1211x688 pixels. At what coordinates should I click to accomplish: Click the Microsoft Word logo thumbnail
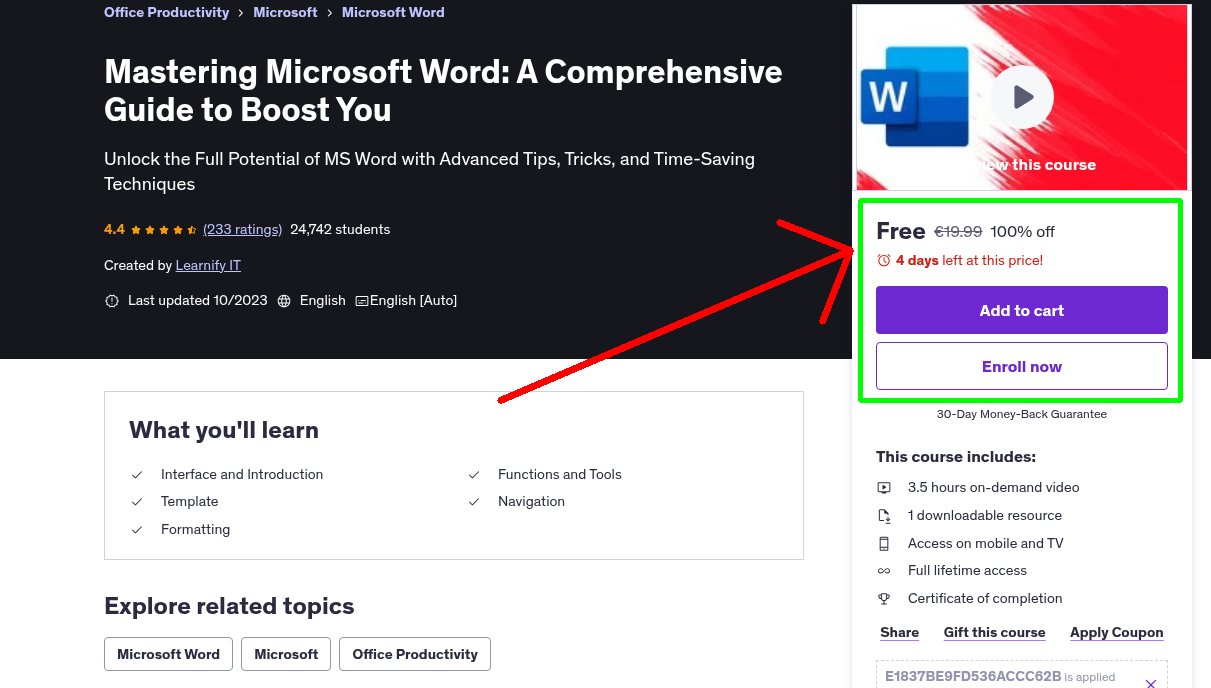(914, 97)
